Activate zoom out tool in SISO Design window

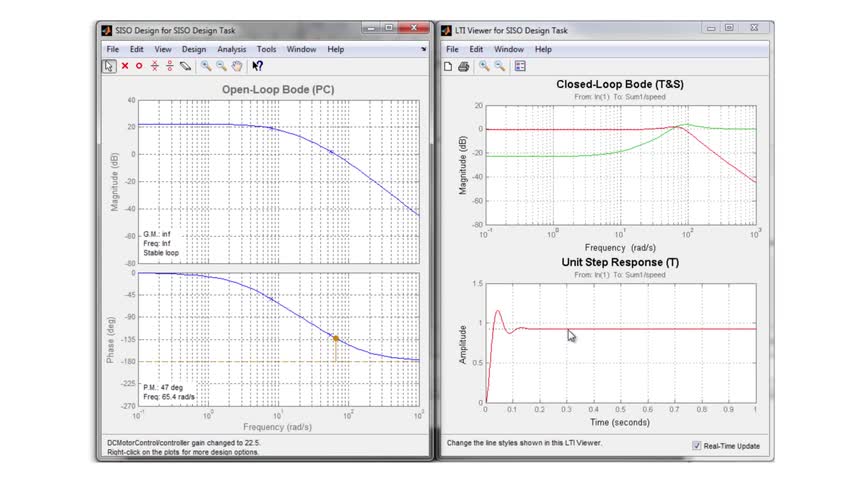[221, 66]
